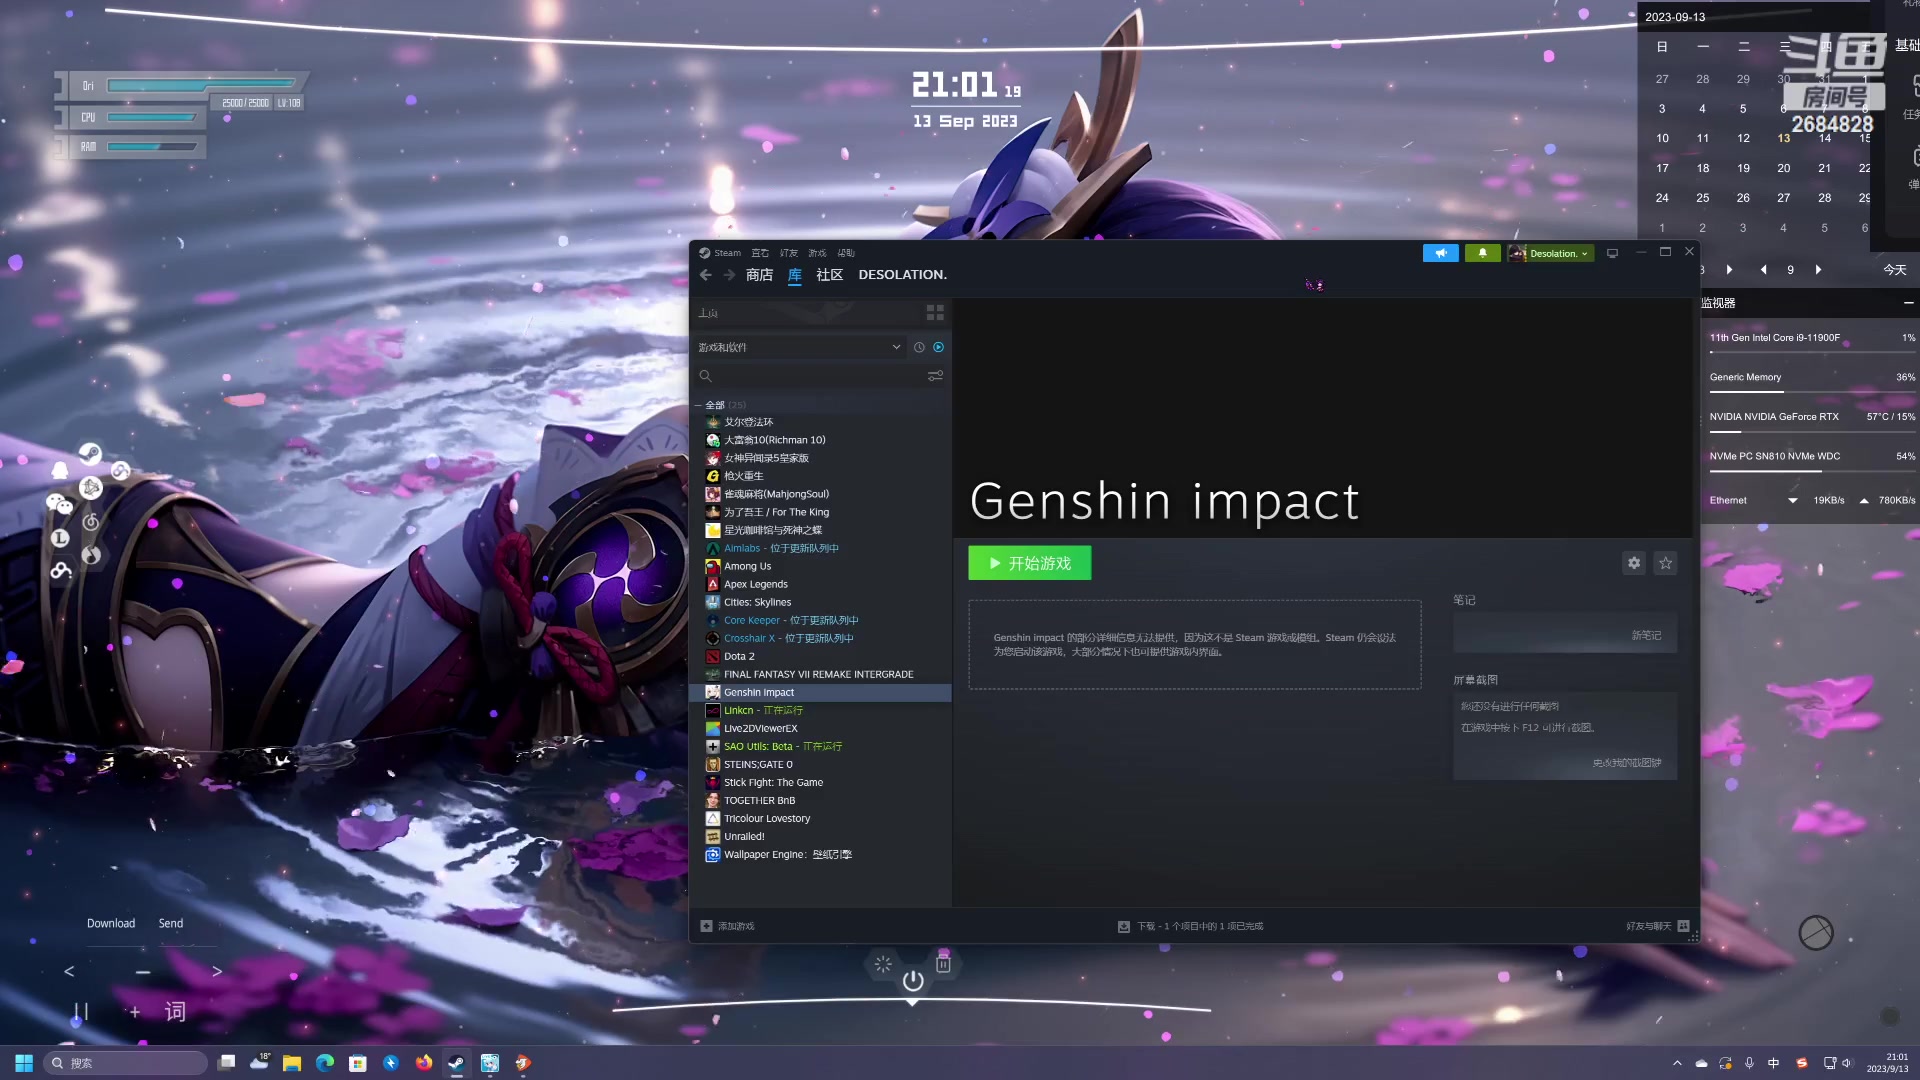This screenshot has width=1920, height=1080.
Task: Select Dota 2 in library list
Action: tap(739, 656)
